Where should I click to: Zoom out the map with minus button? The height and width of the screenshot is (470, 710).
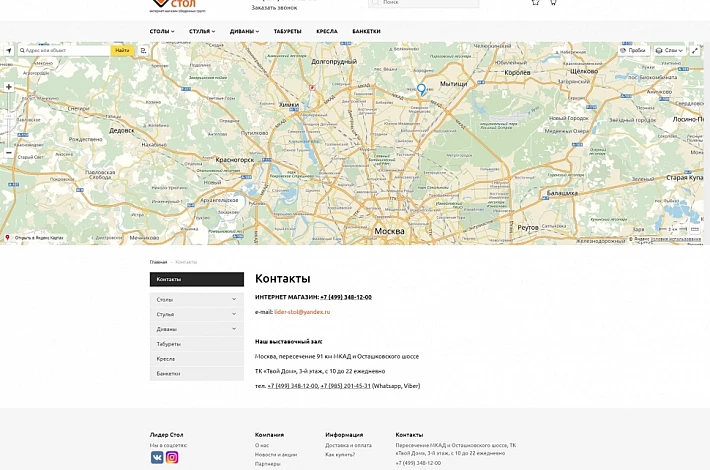pyautogui.click(x=9, y=153)
